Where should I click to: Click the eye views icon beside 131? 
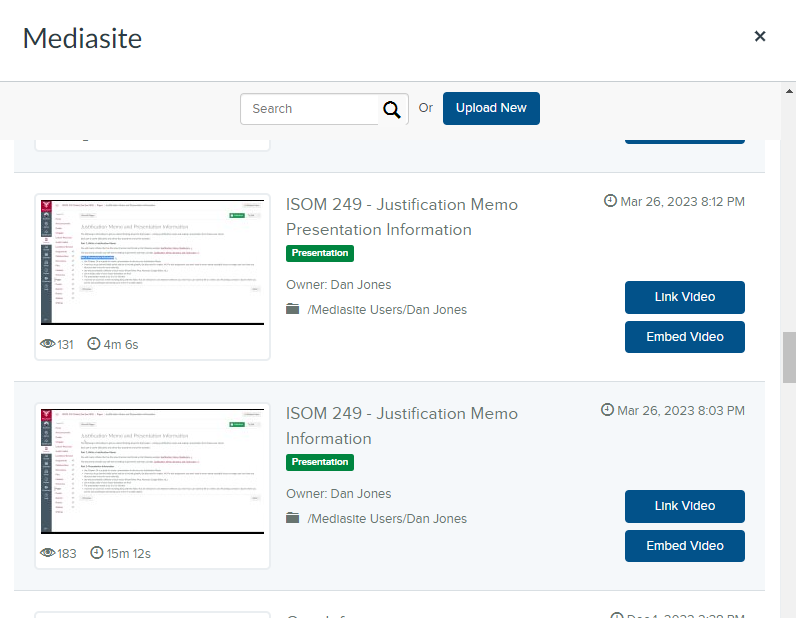click(x=47, y=344)
